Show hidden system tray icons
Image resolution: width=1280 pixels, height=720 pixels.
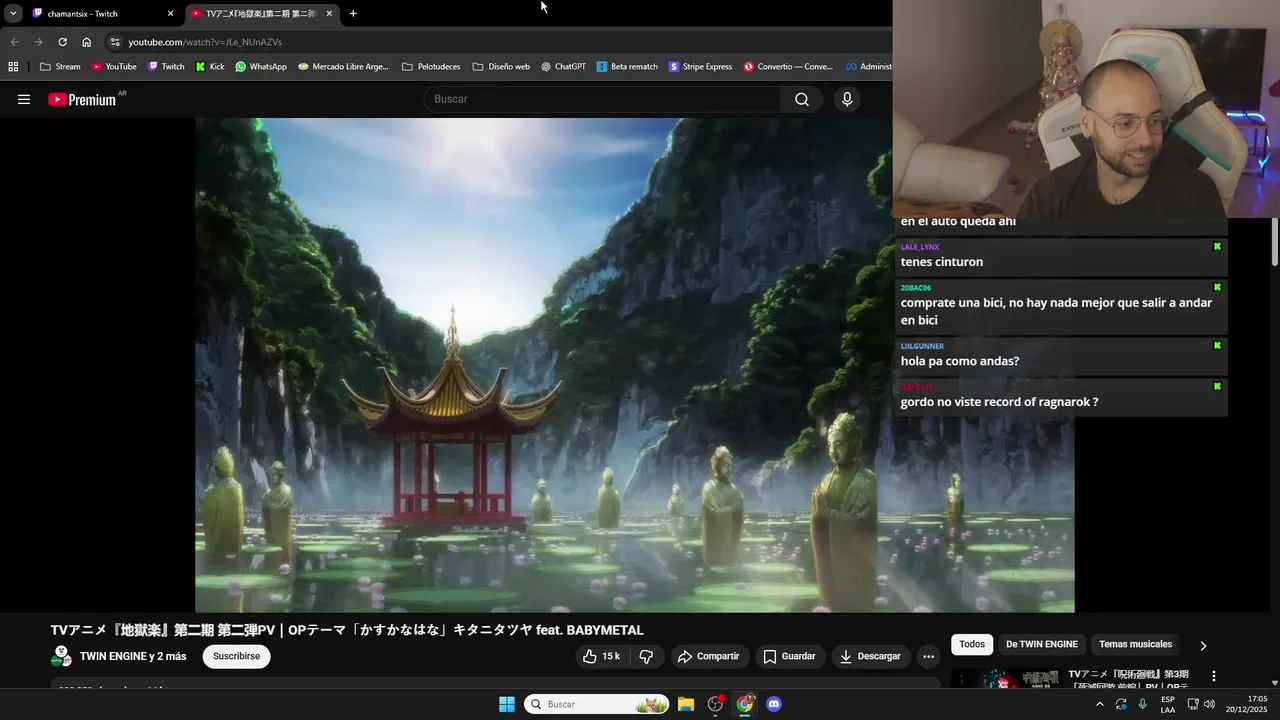click(1100, 704)
